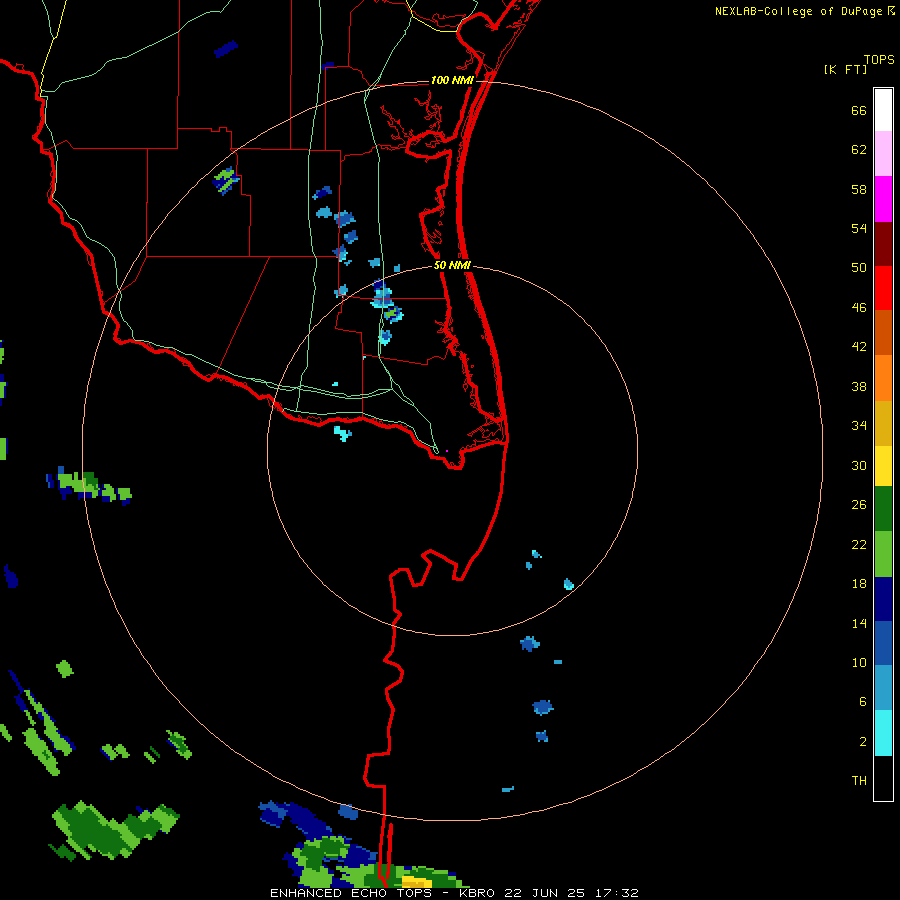Screen dimensions: 900x900
Task: Click the magenta 58 kft legend swatch
Action: (x=883, y=199)
